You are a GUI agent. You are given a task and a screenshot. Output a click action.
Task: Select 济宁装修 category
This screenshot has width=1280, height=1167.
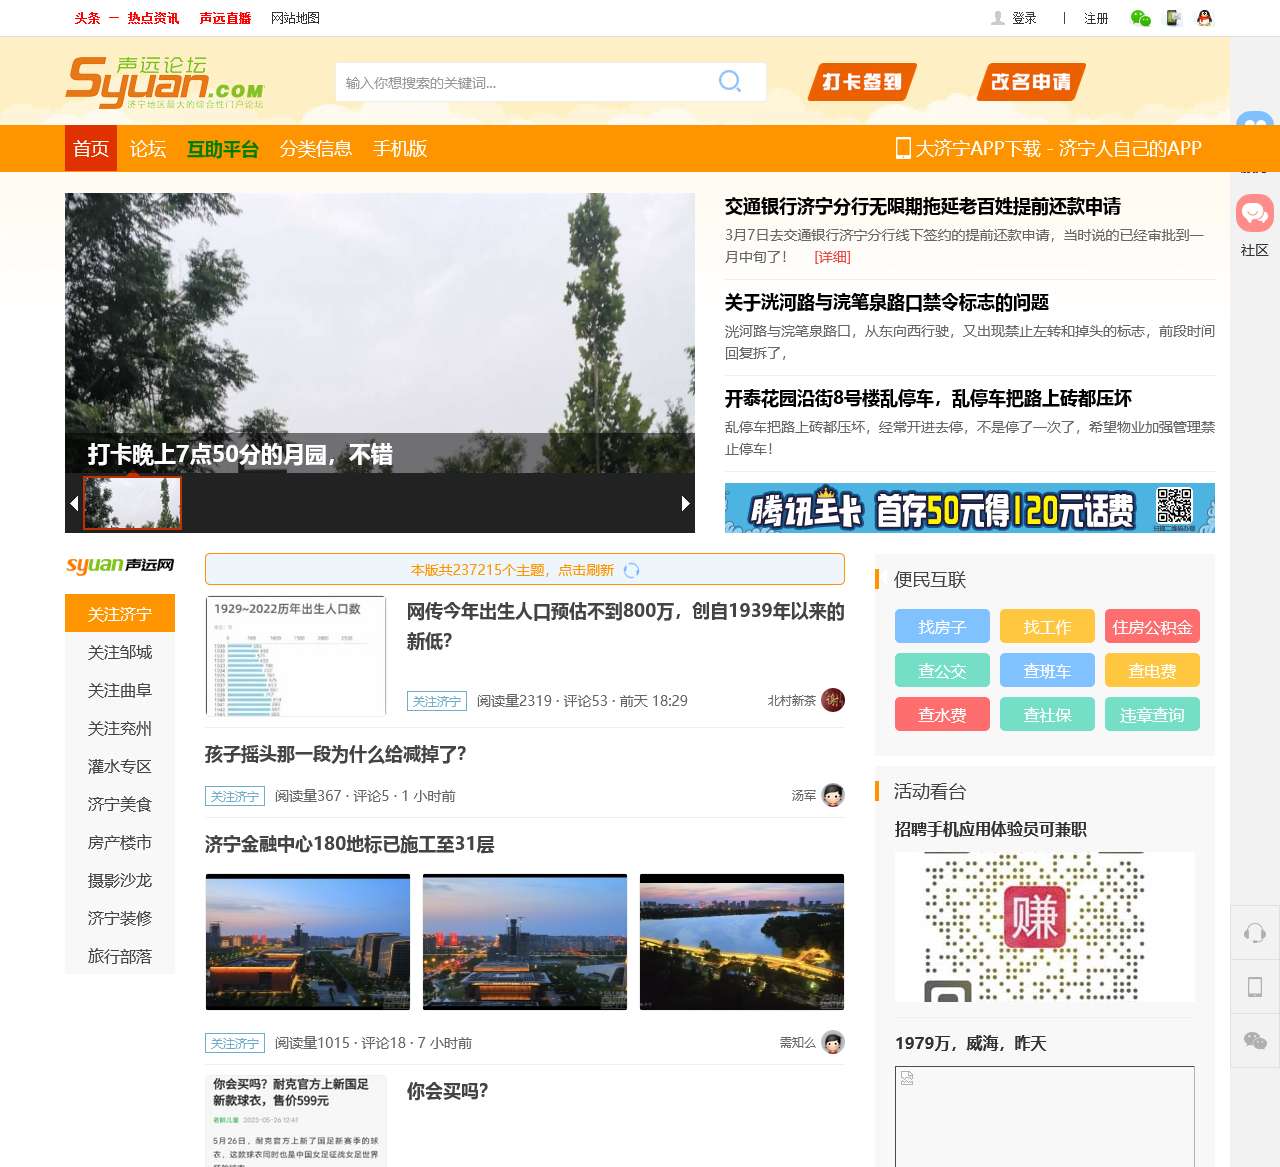click(x=120, y=918)
